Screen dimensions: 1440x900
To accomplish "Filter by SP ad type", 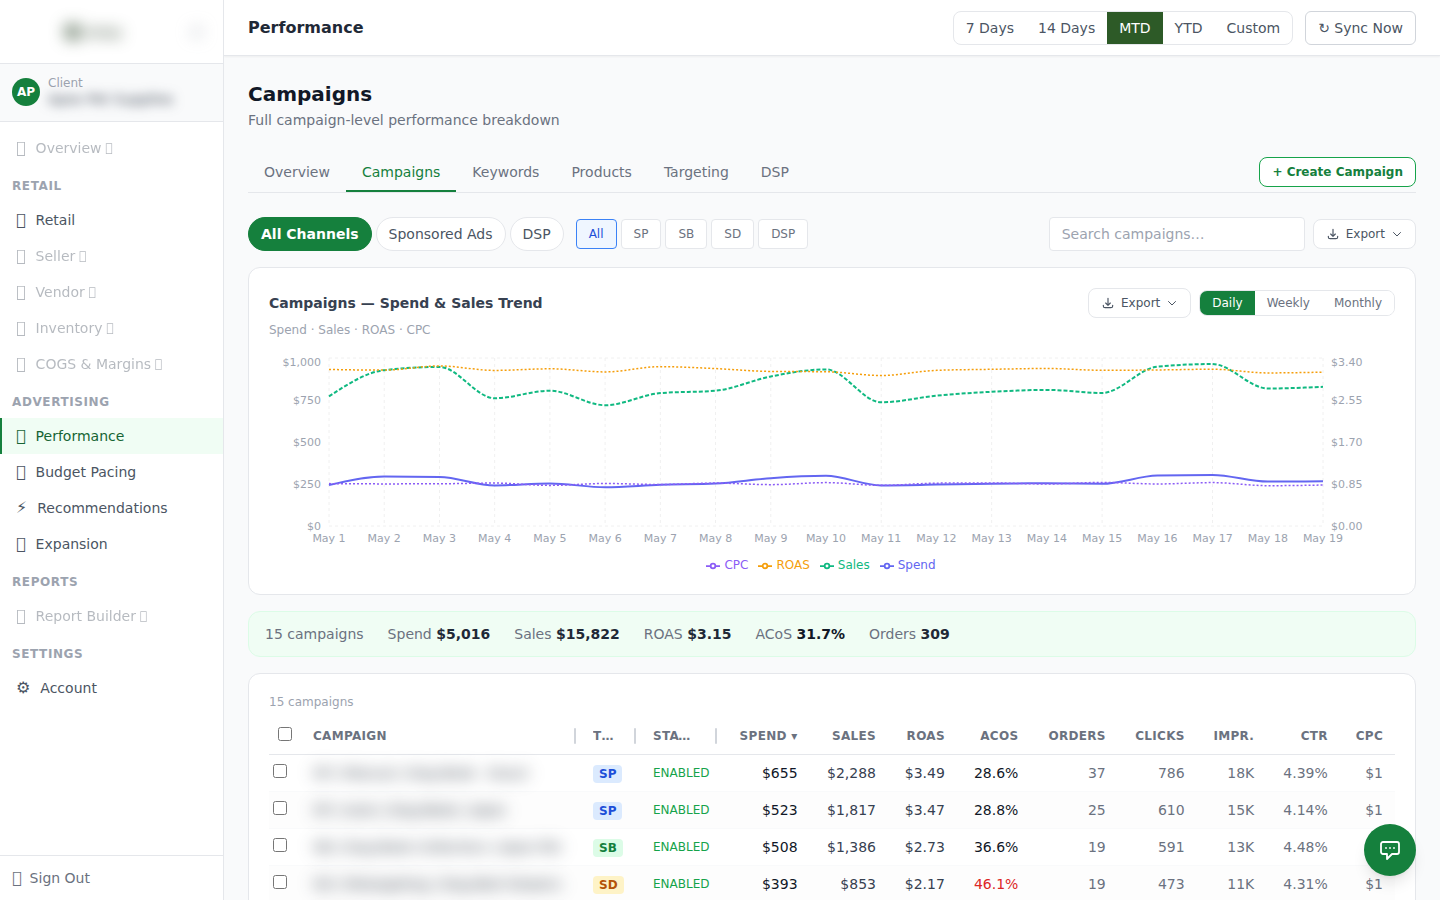I will pos(641,234).
